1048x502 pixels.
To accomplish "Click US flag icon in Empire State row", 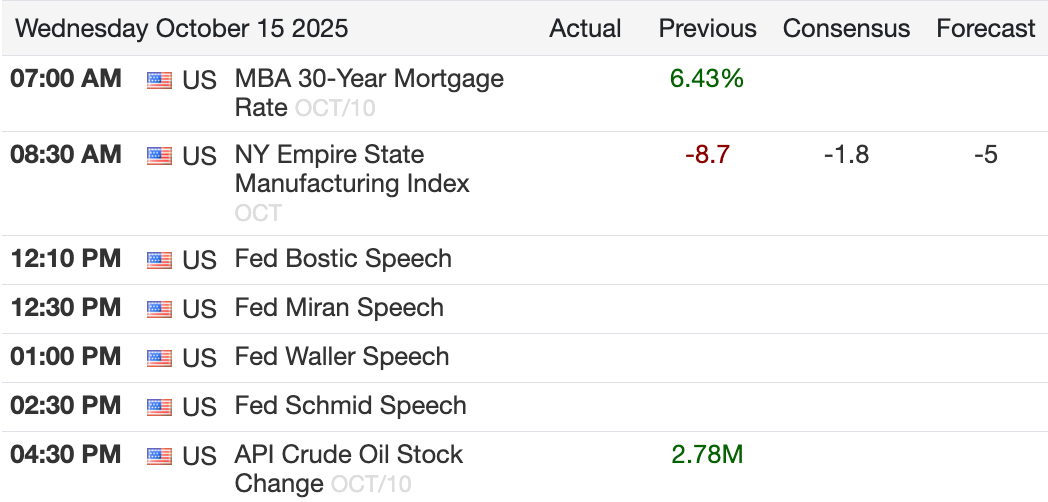I will pyautogui.click(x=159, y=156).
